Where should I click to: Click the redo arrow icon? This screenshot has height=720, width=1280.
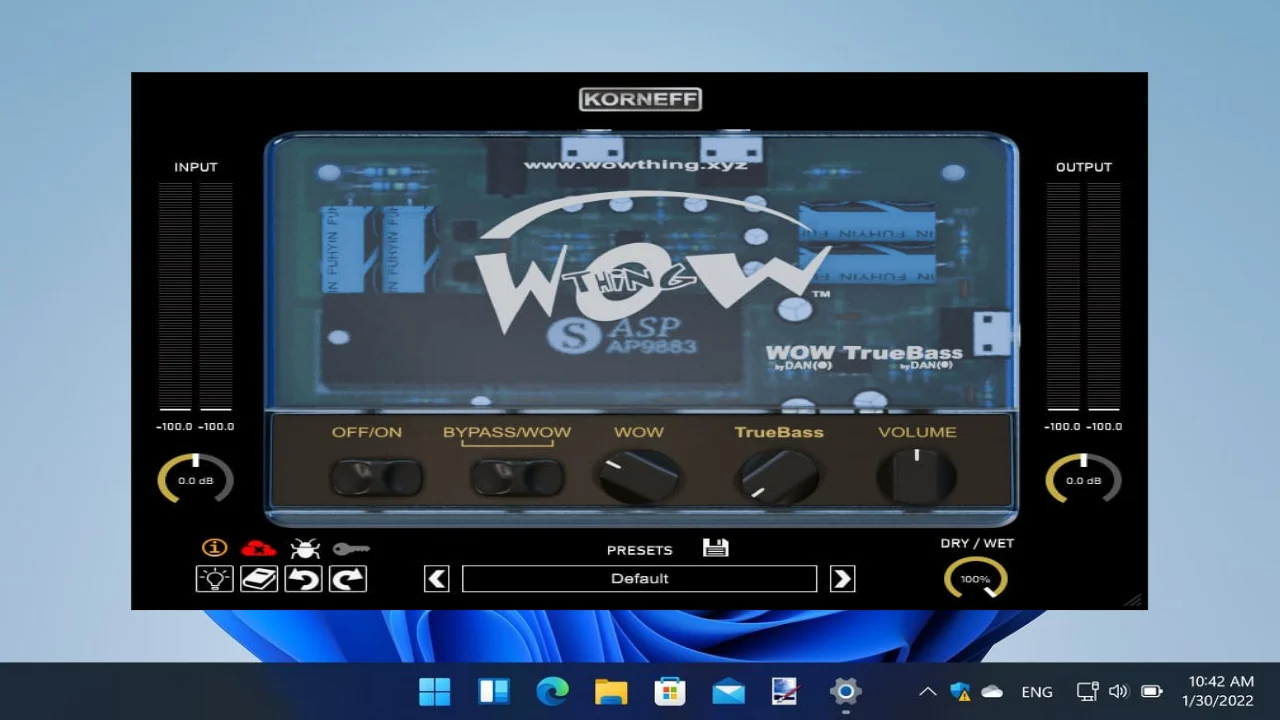pyautogui.click(x=348, y=578)
